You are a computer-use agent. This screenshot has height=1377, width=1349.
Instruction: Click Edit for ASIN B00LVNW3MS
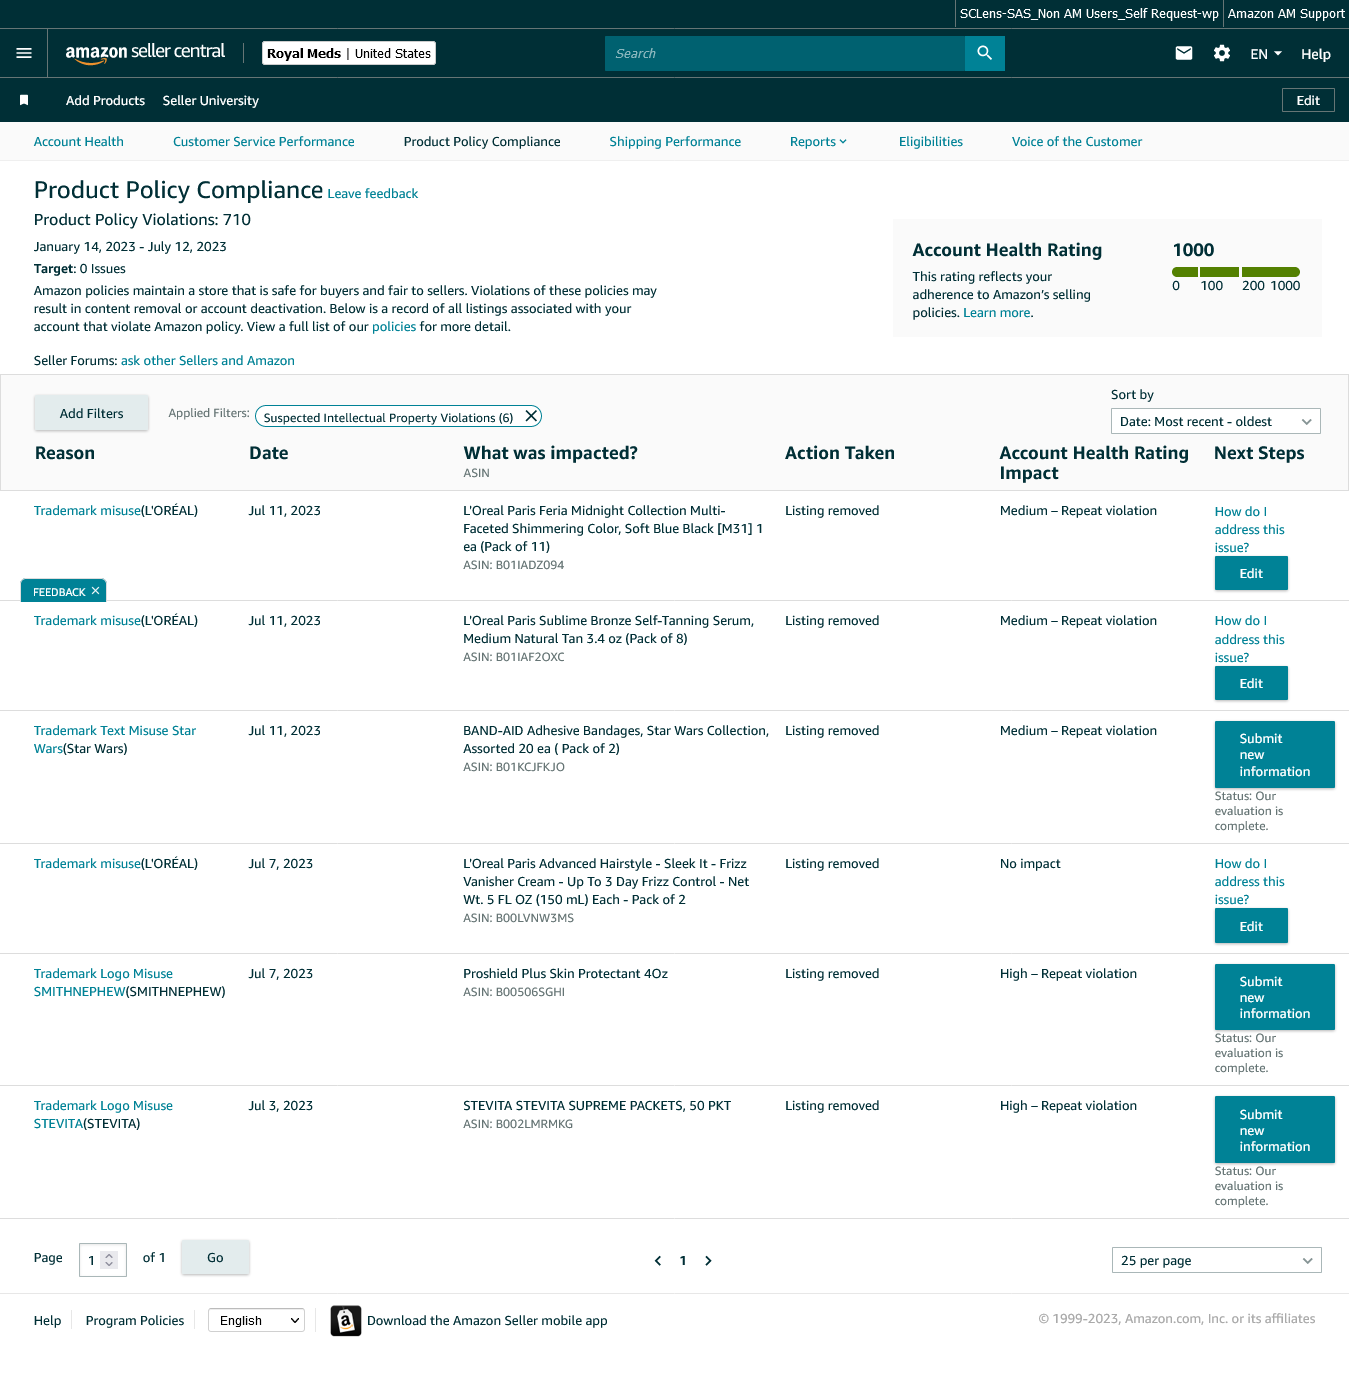click(x=1251, y=926)
